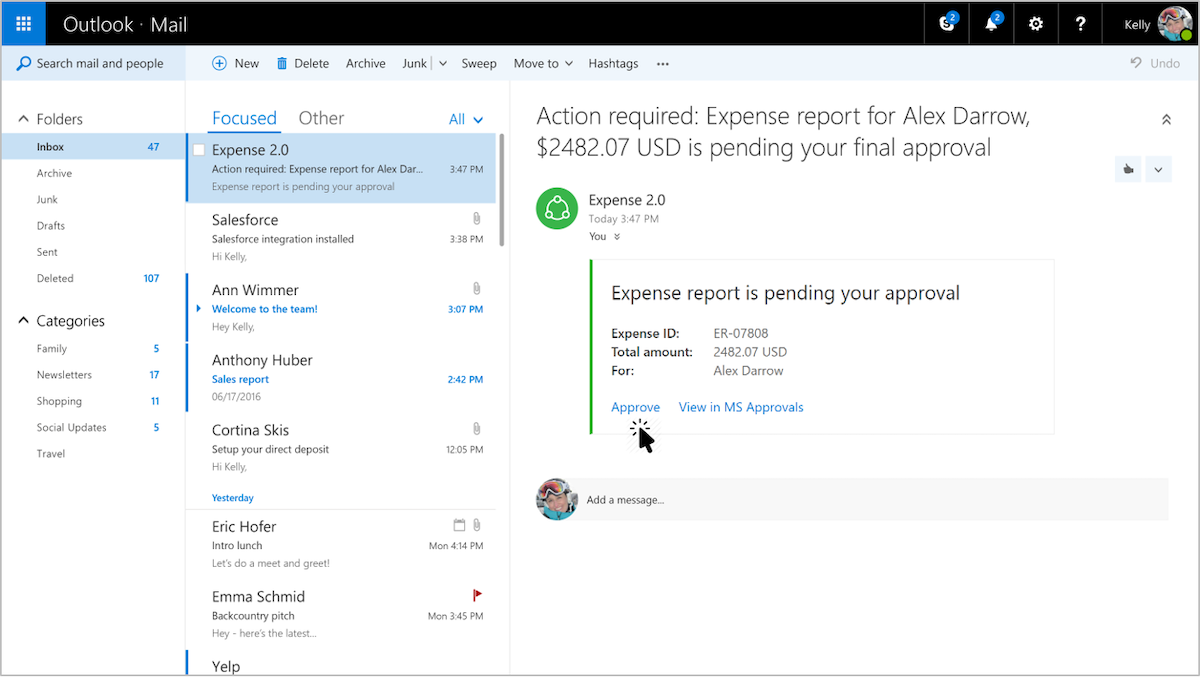Switch to the Focused tab

coord(244,118)
